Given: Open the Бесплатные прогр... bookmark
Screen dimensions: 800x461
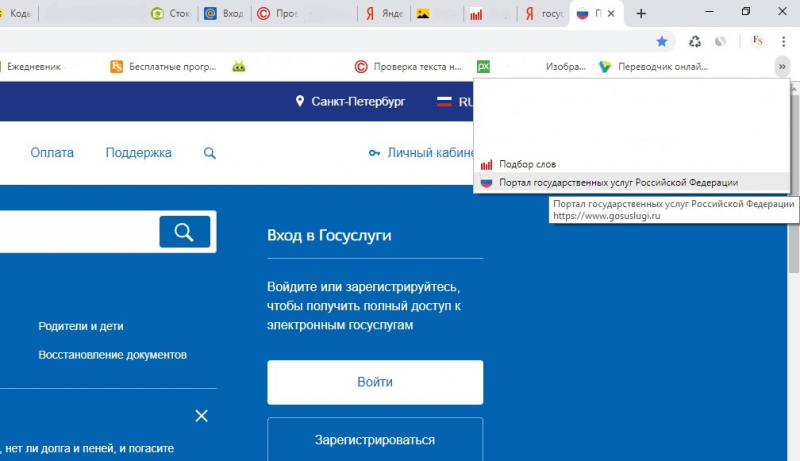Looking at the screenshot, I should pos(163,66).
